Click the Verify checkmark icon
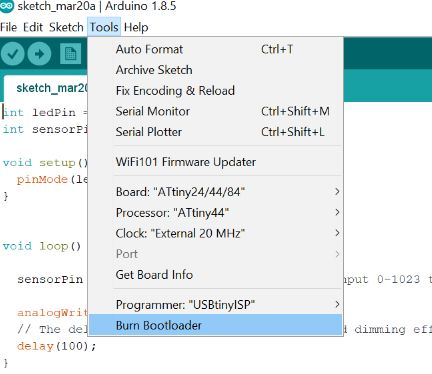This screenshot has height=374, width=432. point(13,54)
